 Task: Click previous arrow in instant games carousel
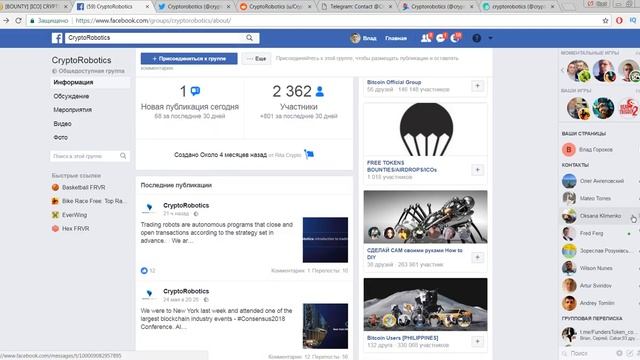pos(563,70)
